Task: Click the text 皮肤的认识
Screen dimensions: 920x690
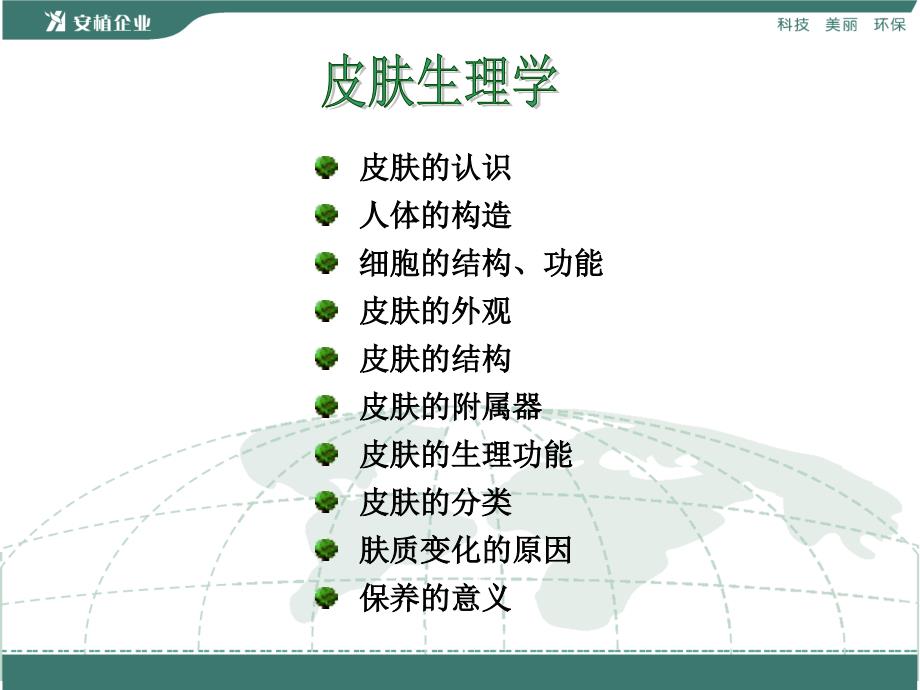Action: click(435, 168)
